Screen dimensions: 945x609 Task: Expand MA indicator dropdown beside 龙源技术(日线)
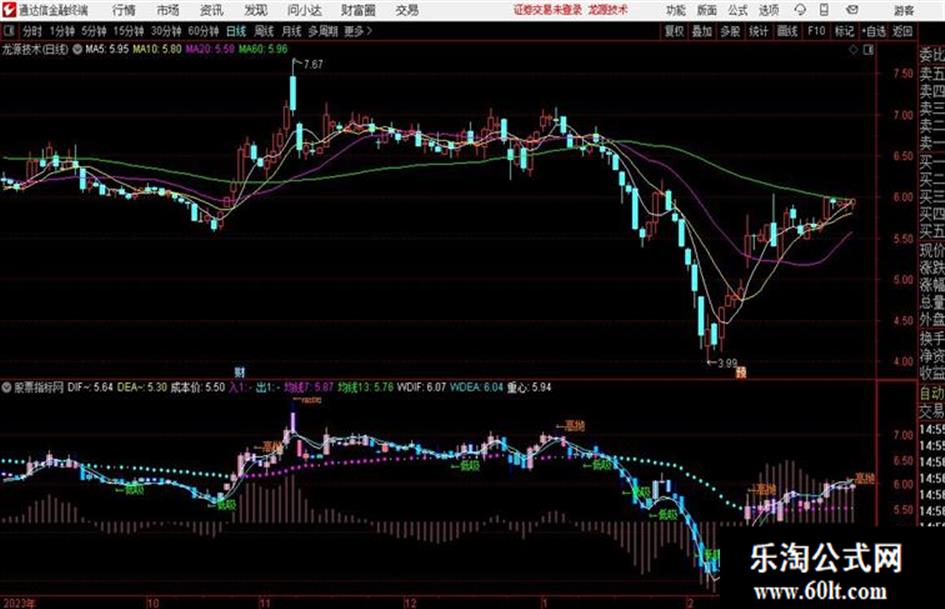click(x=77, y=50)
